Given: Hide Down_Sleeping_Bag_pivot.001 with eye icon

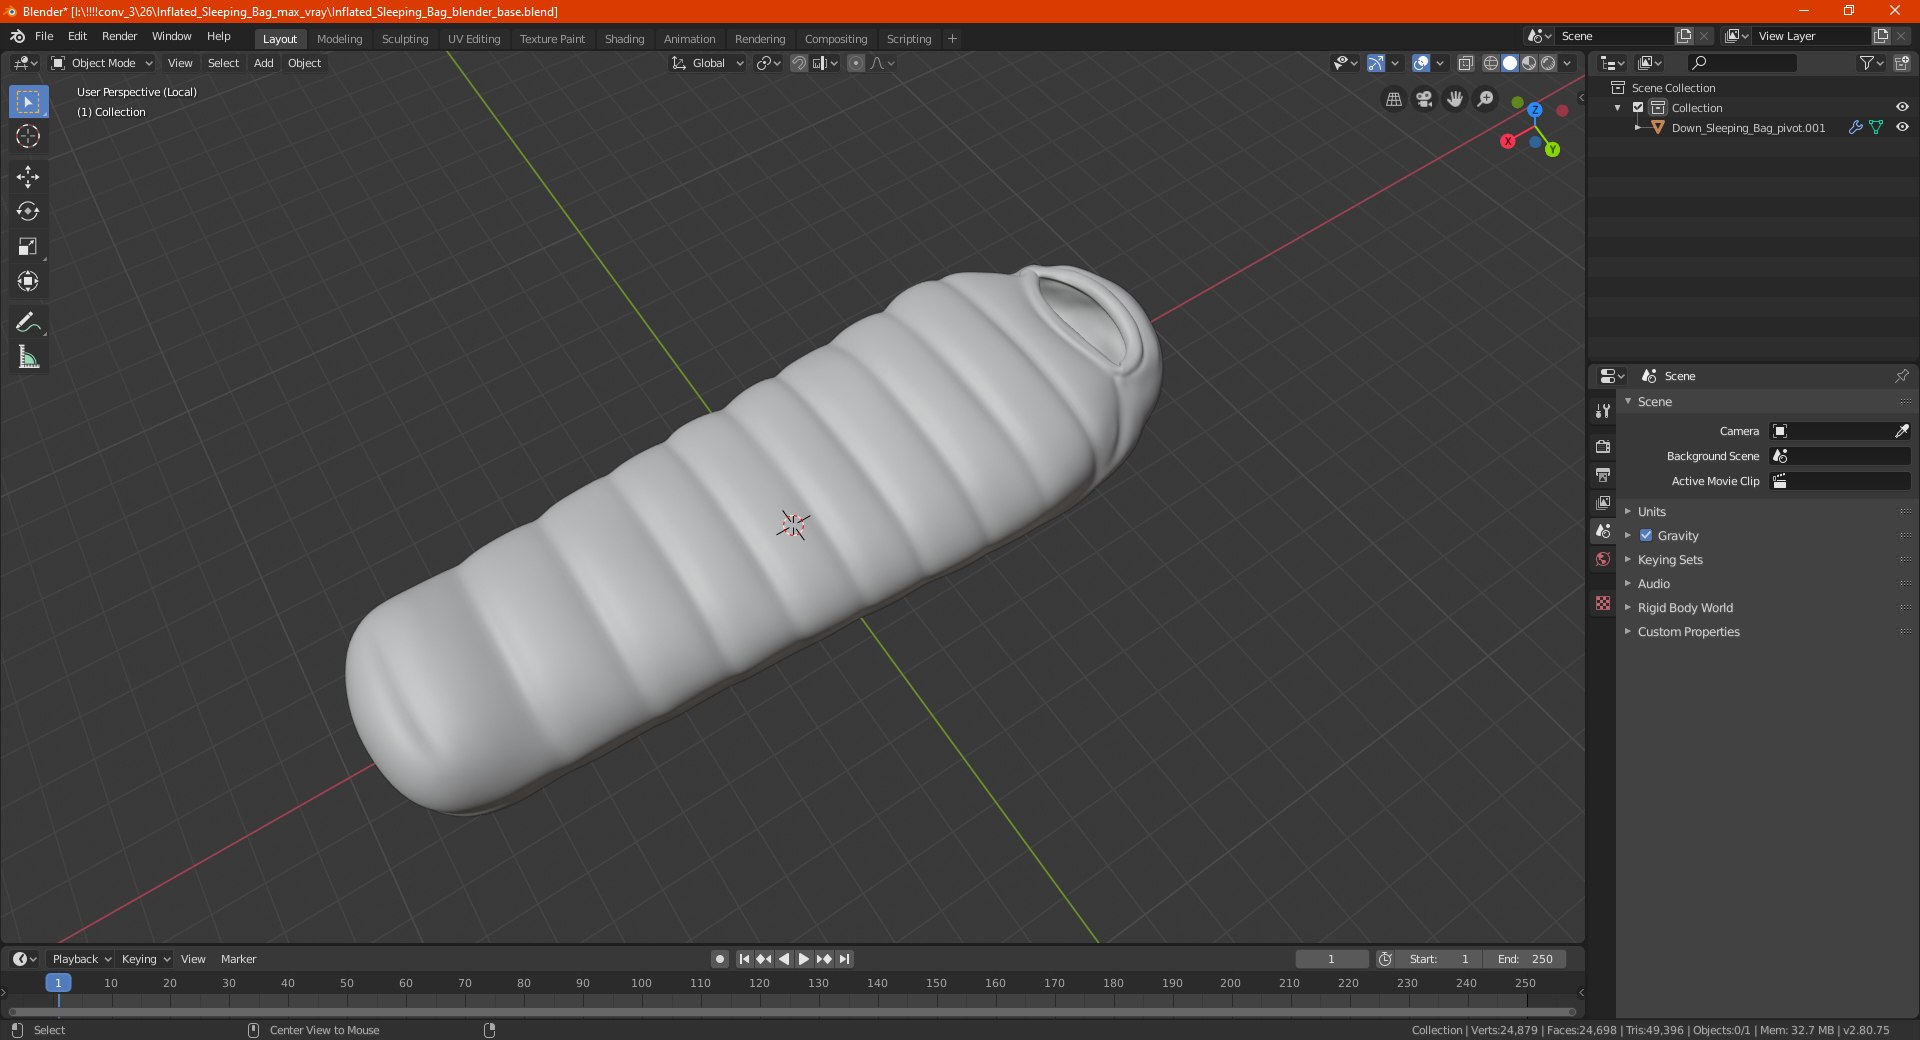Looking at the screenshot, I should pyautogui.click(x=1902, y=127).
